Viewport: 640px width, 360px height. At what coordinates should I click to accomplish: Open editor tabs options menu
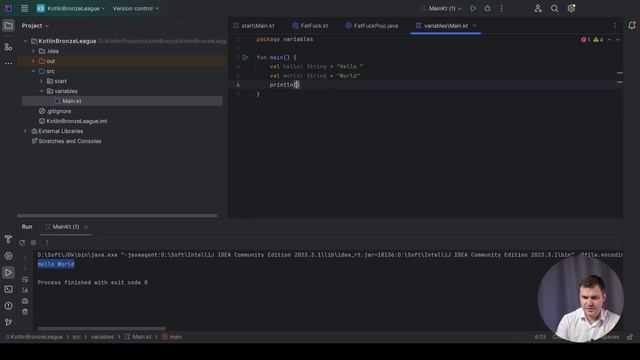click(x=615, y=26)
